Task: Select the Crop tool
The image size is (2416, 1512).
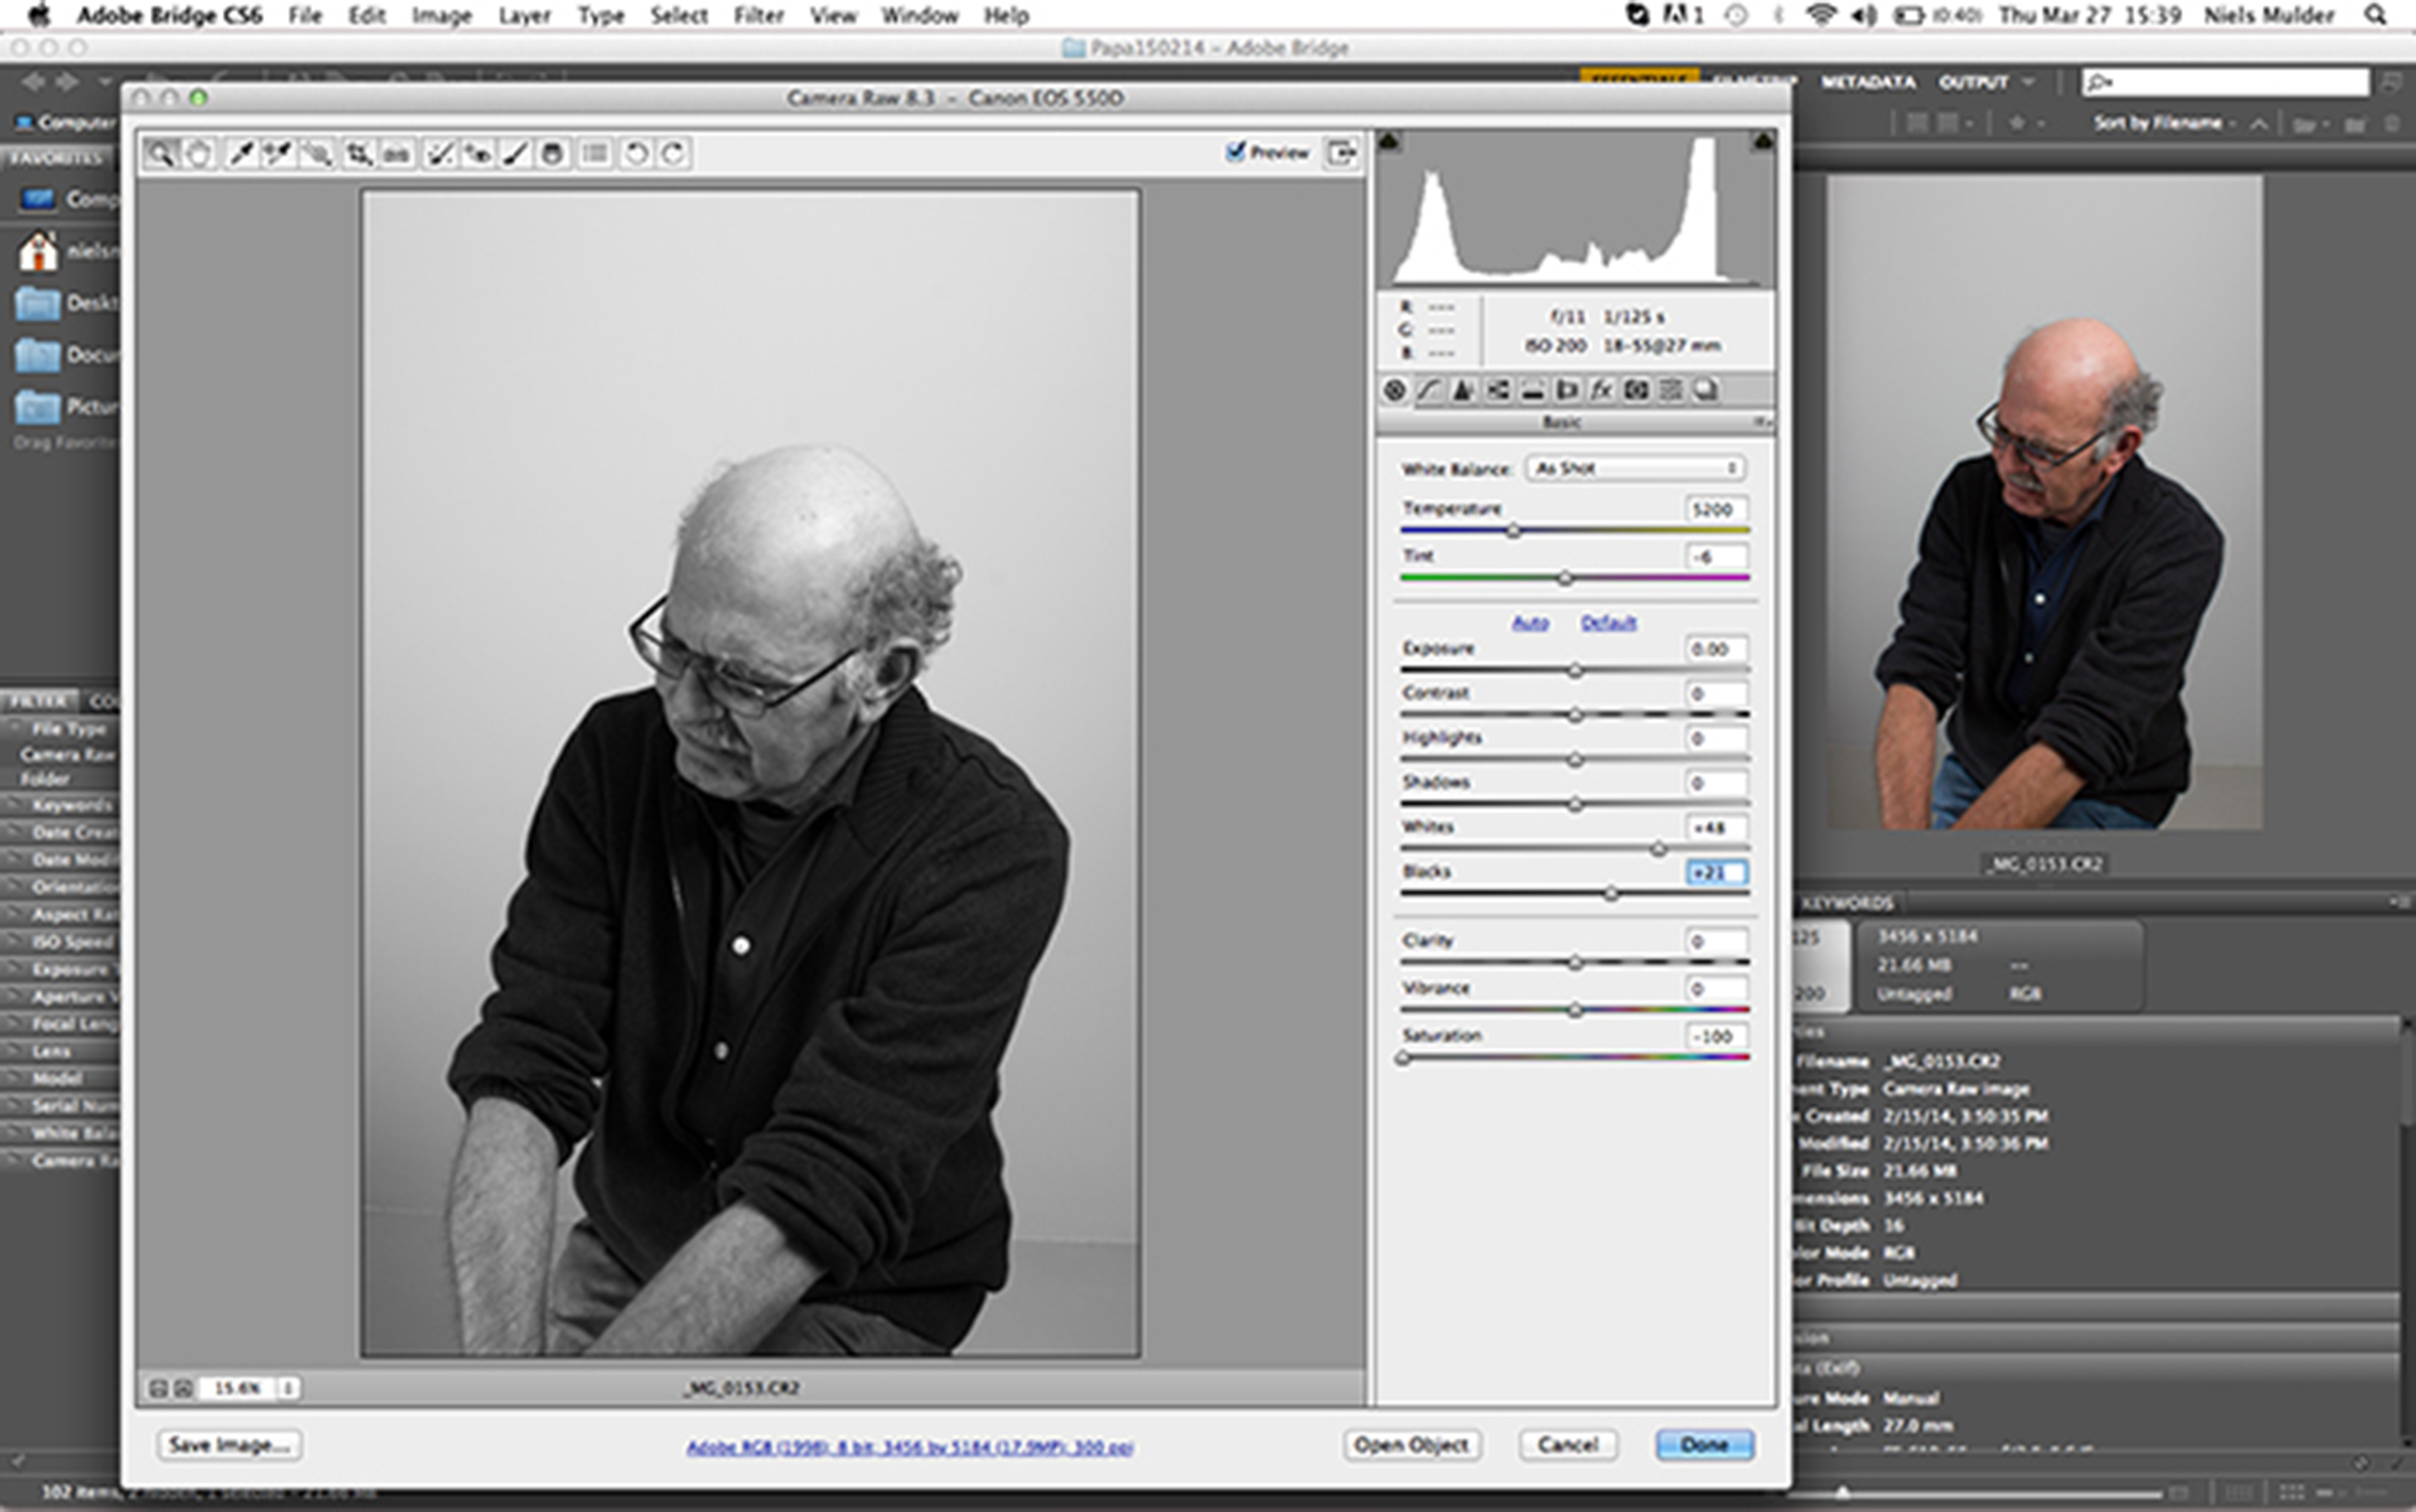Action: 358,153
